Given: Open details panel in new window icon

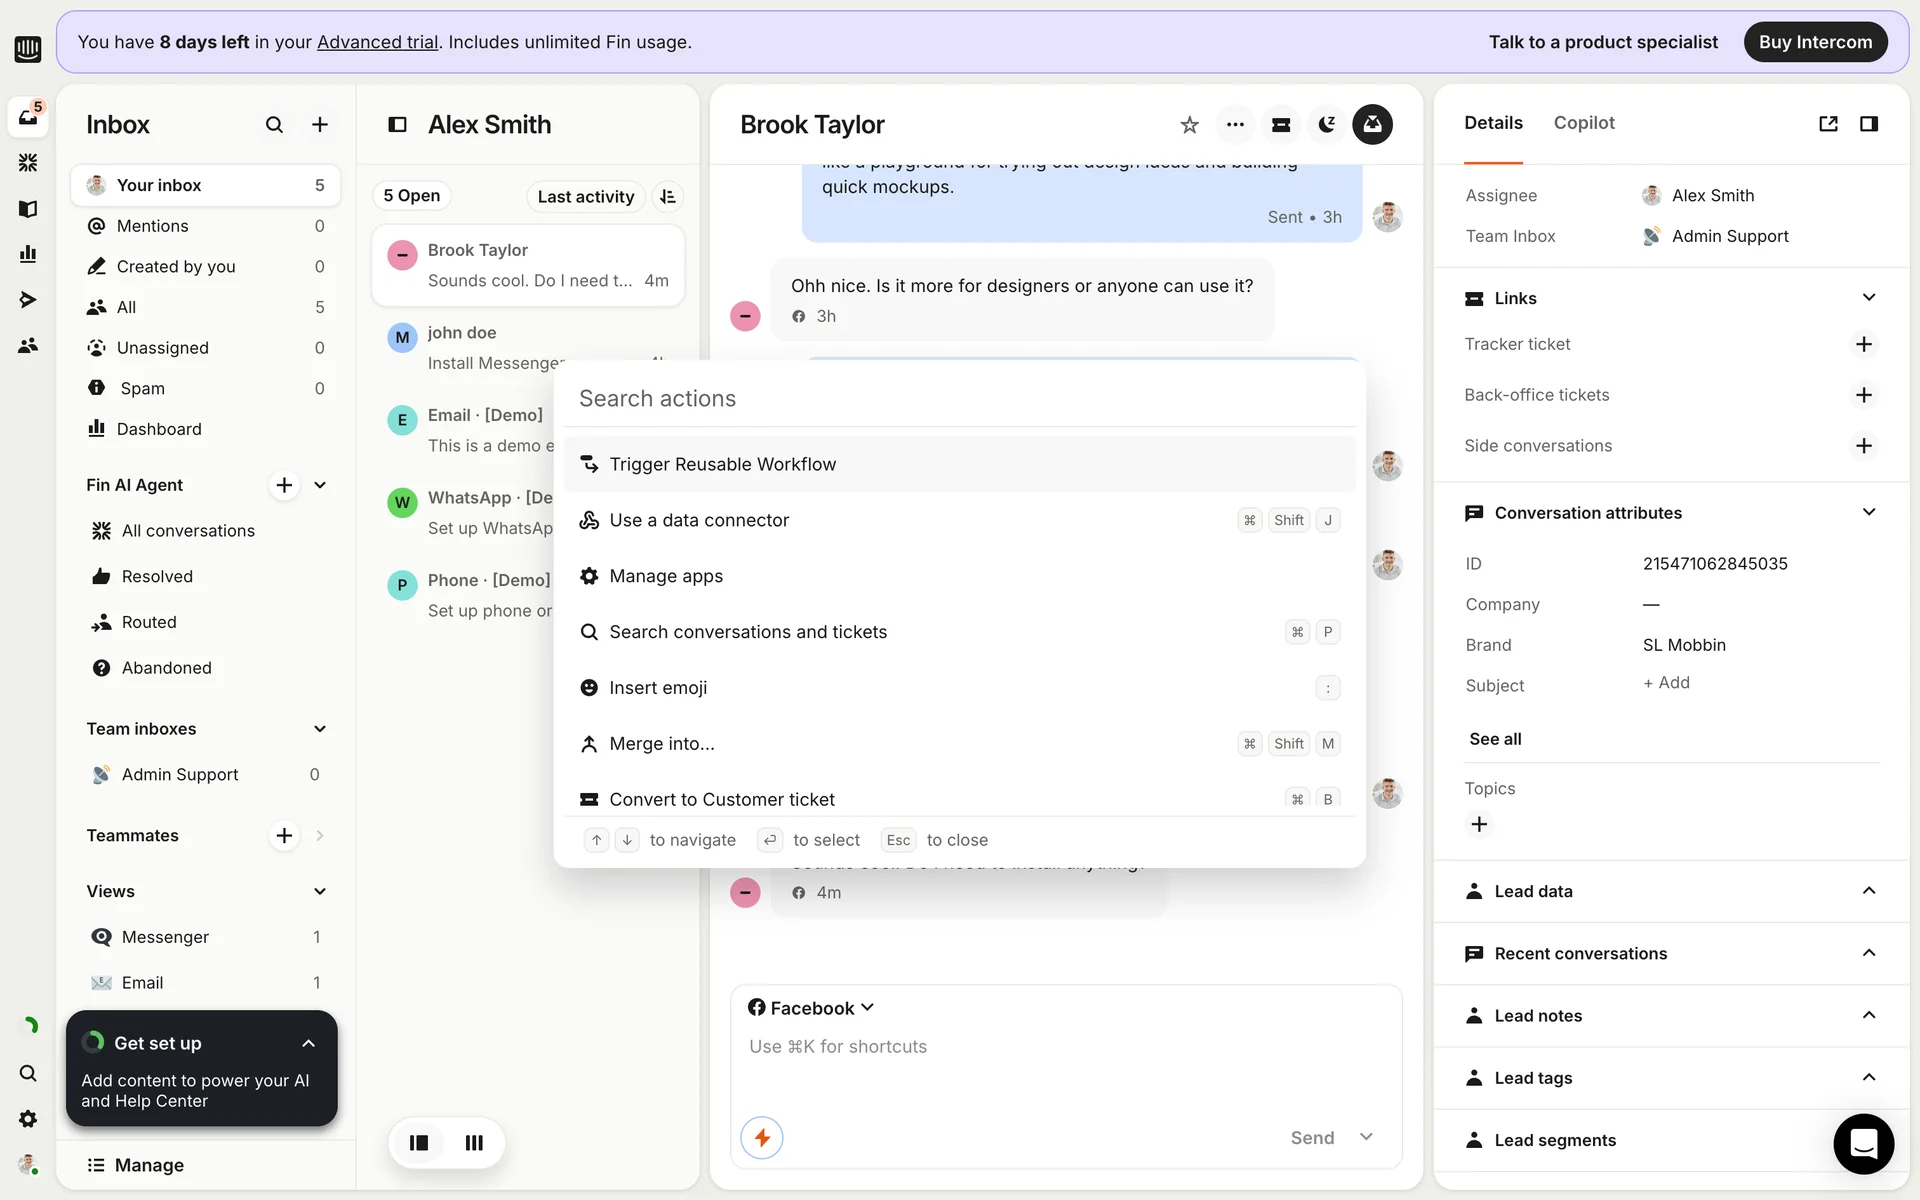Looking at the screenshot, I should [x=1828, y=124].
